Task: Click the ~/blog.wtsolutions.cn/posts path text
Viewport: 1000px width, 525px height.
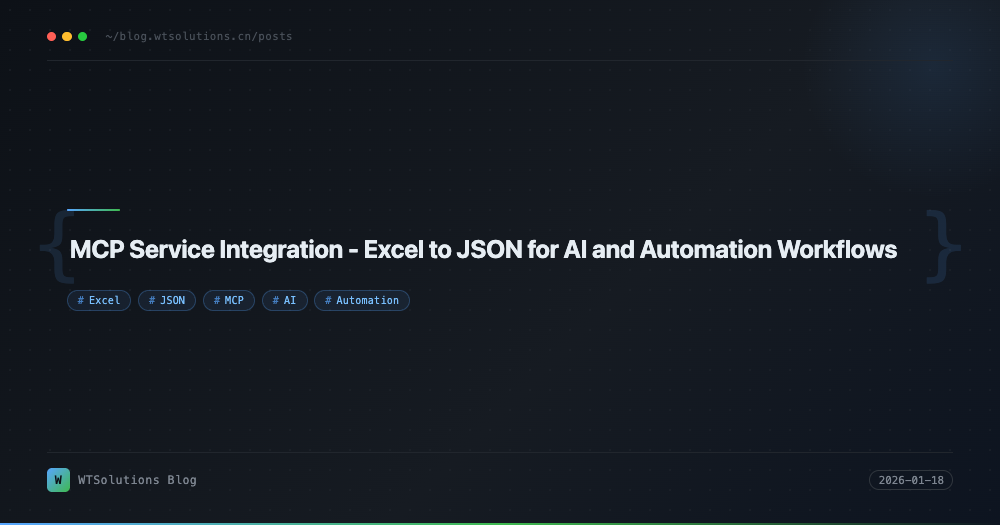Action: pos(199,36)
